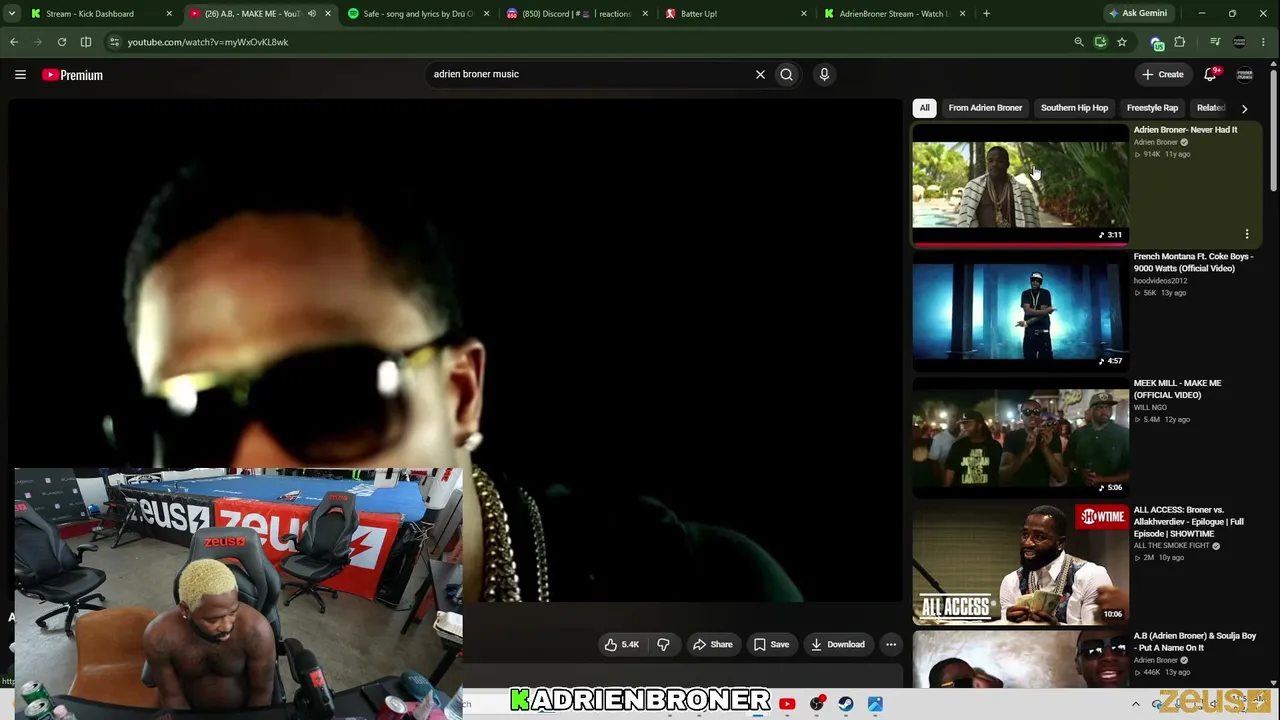Reload the YouTube page
This screenshot has width=1280, height=720.
(62, 42)
